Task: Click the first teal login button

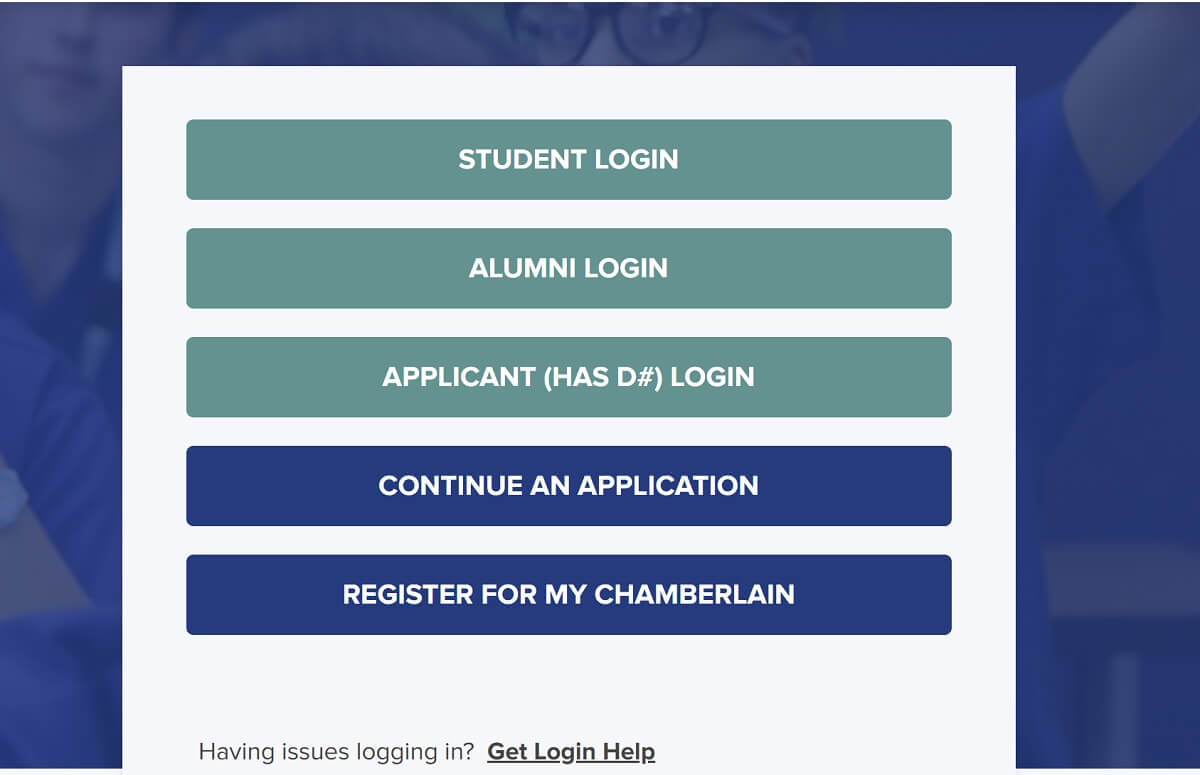Action: 568,160
